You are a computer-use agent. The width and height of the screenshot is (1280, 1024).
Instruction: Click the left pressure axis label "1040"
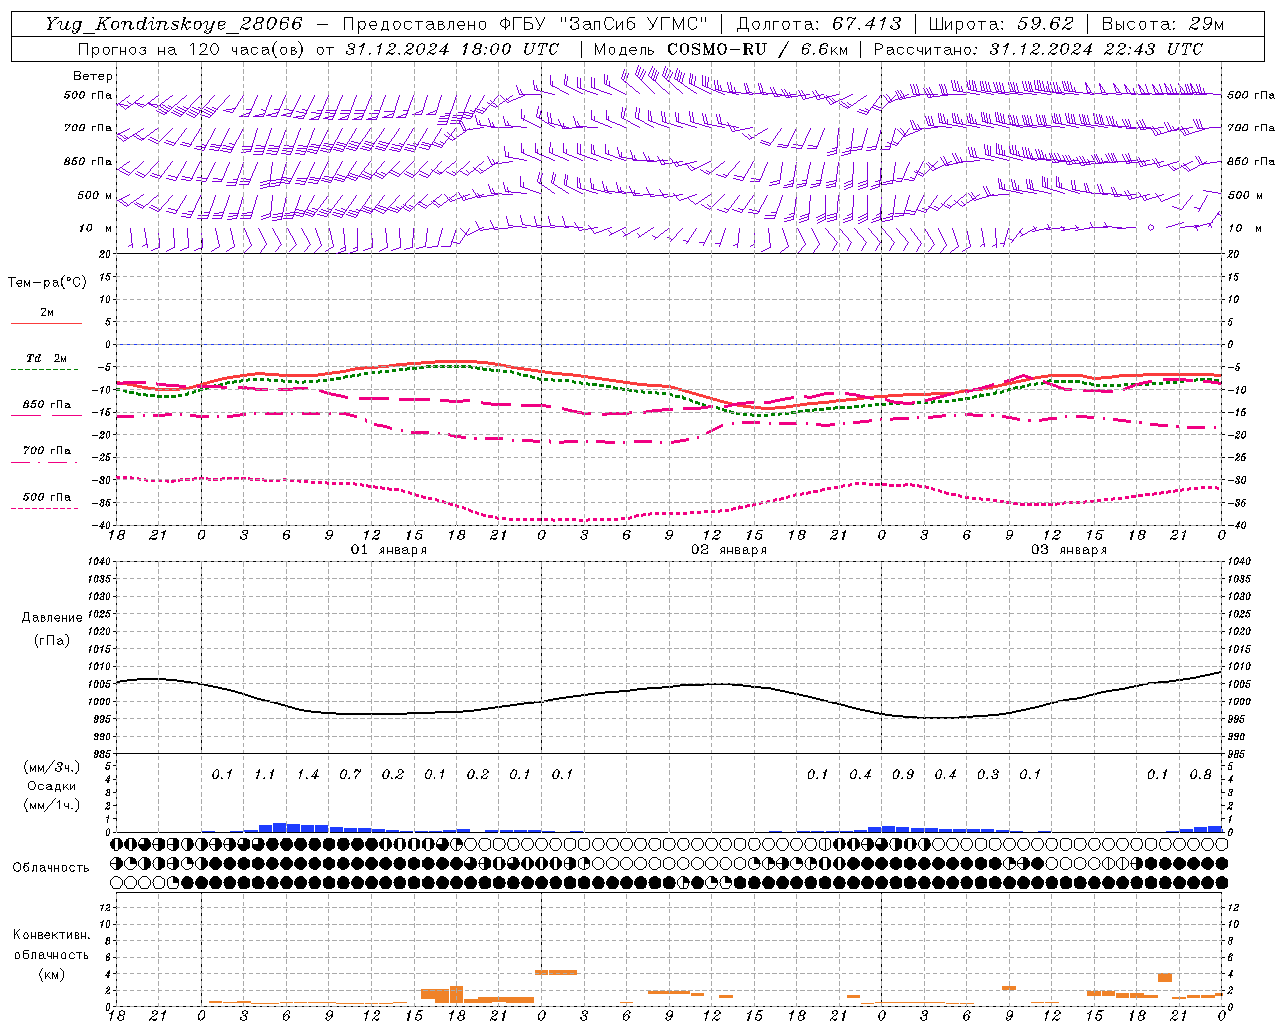(99, 562)
